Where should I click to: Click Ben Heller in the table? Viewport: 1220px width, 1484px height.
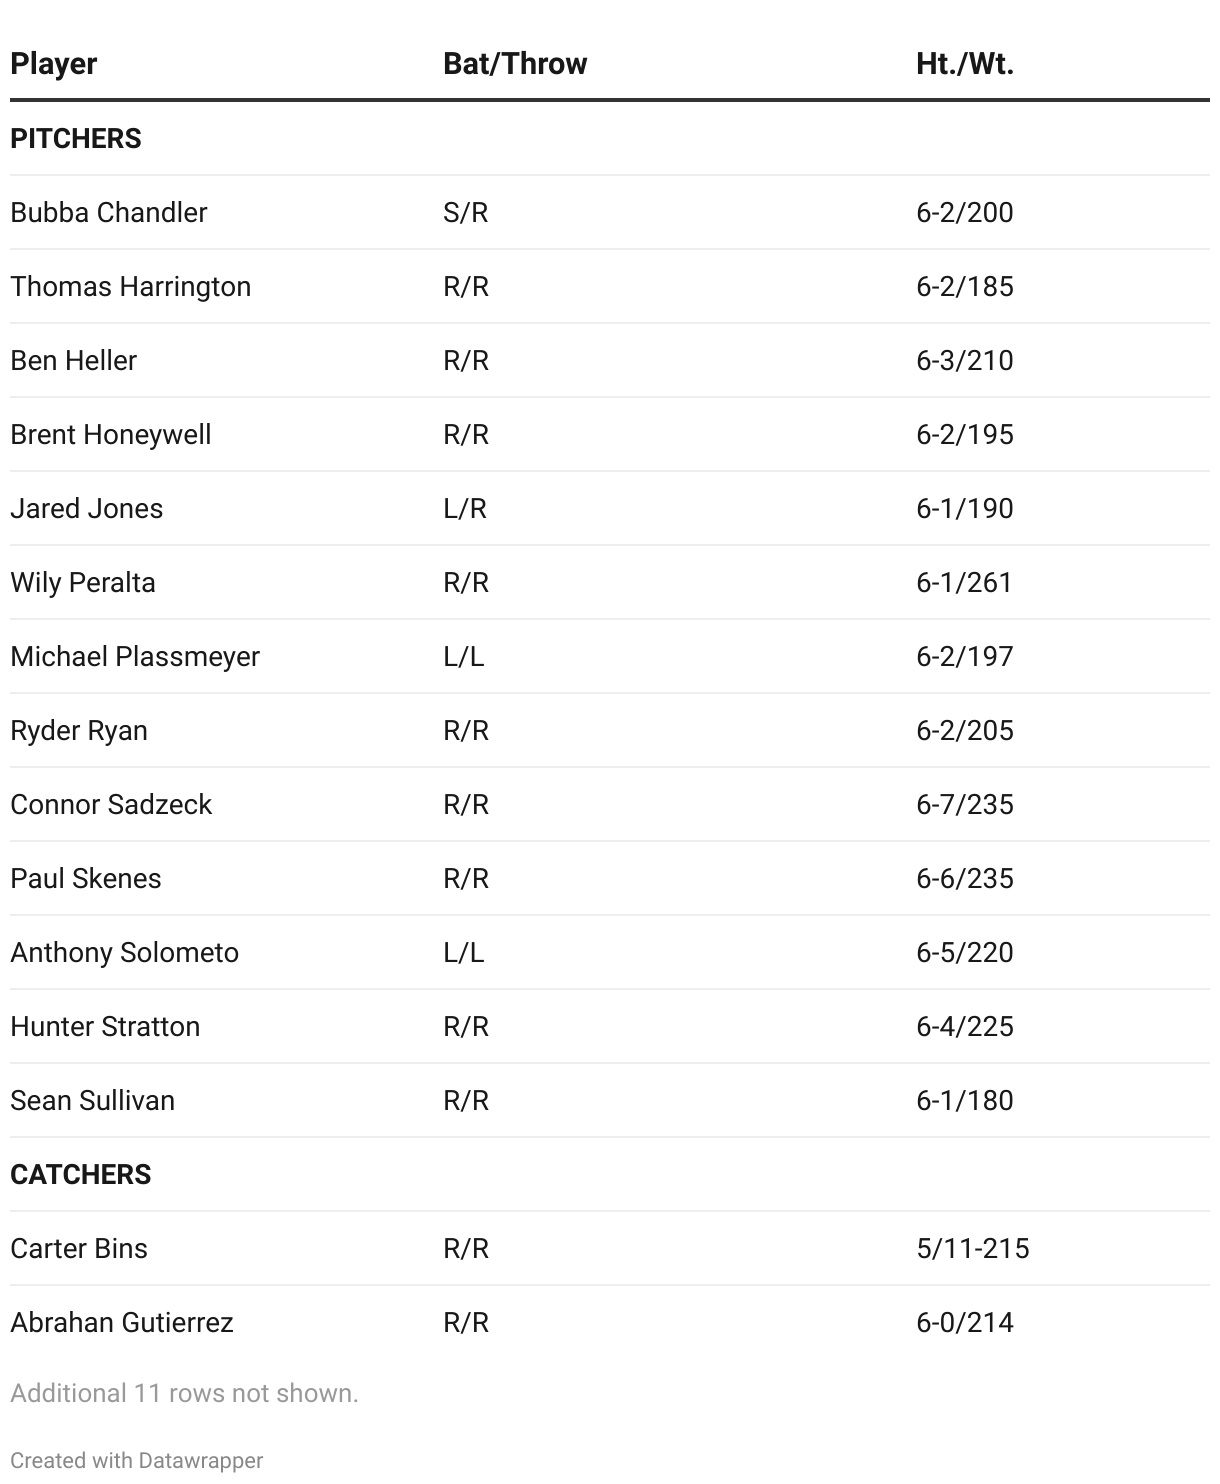[73, 360]
